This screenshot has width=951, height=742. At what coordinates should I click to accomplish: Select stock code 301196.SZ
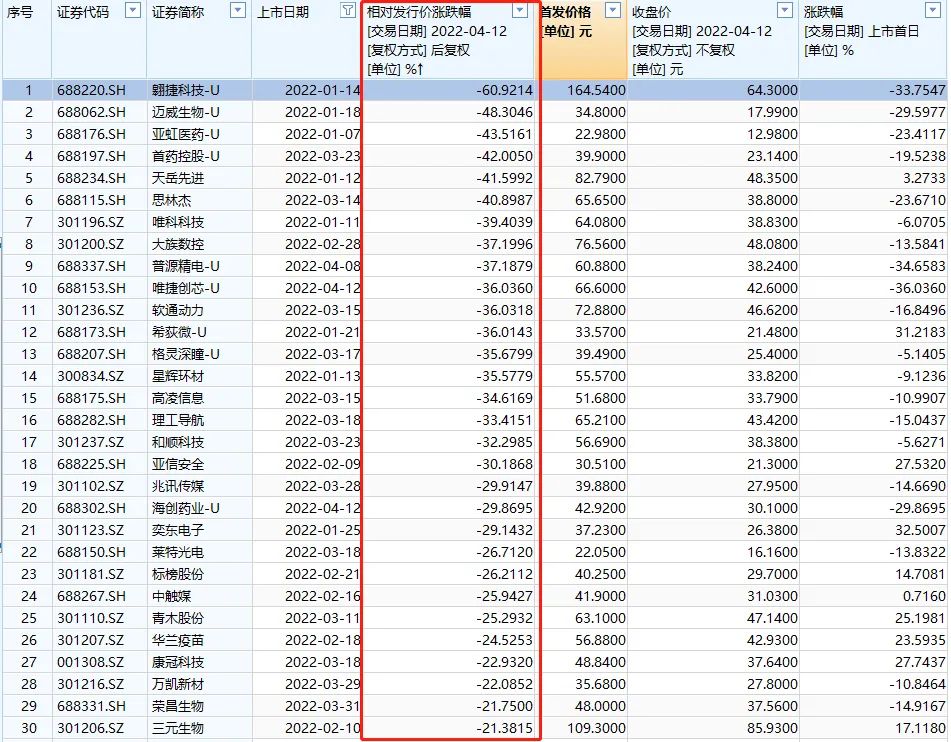coord(90,222)
